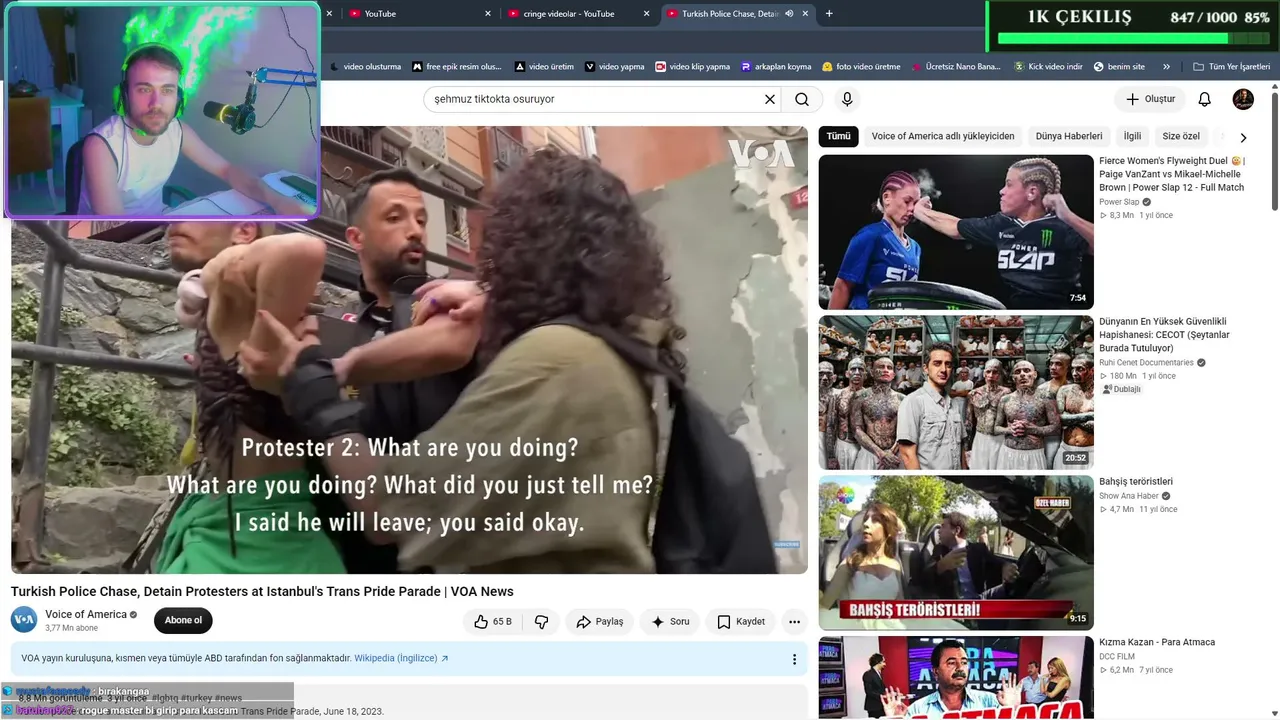
Task: Select the Dünya Haberleri chip
Action: pyautogui.click(x=1069, y=136)
